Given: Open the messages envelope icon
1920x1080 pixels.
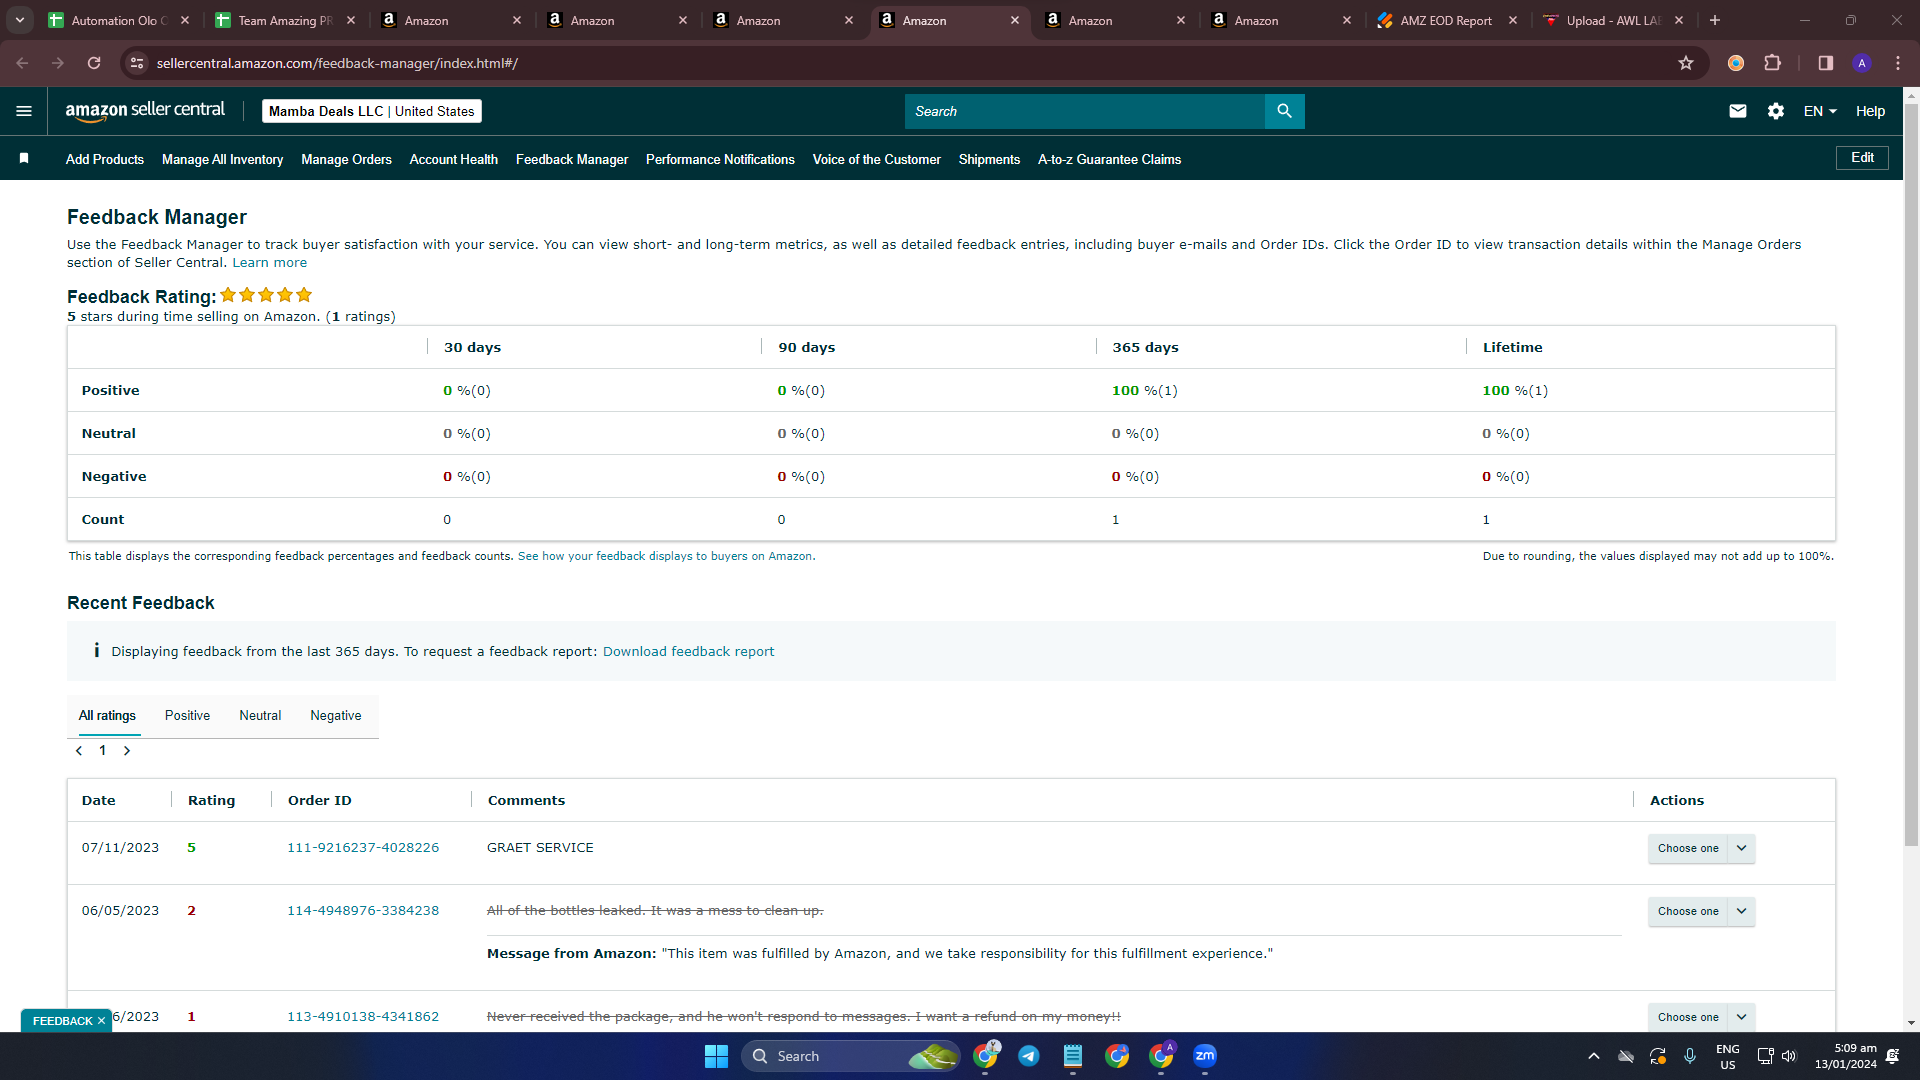Looking at the screenshot, I should [1738, 111].
